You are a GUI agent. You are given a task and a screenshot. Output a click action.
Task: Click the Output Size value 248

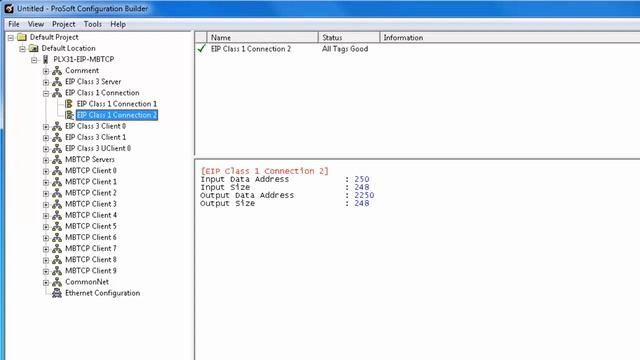[x=362, y=203]
